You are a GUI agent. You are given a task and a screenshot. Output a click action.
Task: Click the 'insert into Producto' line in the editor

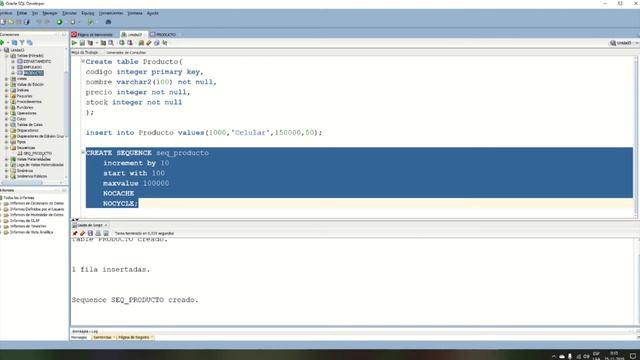pos(204,133)
